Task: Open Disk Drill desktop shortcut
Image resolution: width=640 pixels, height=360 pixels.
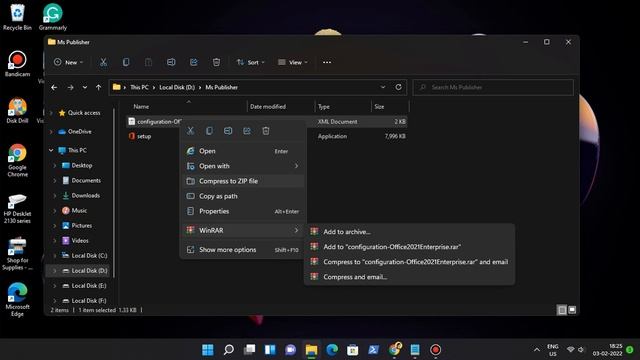Action: point(17,110)
